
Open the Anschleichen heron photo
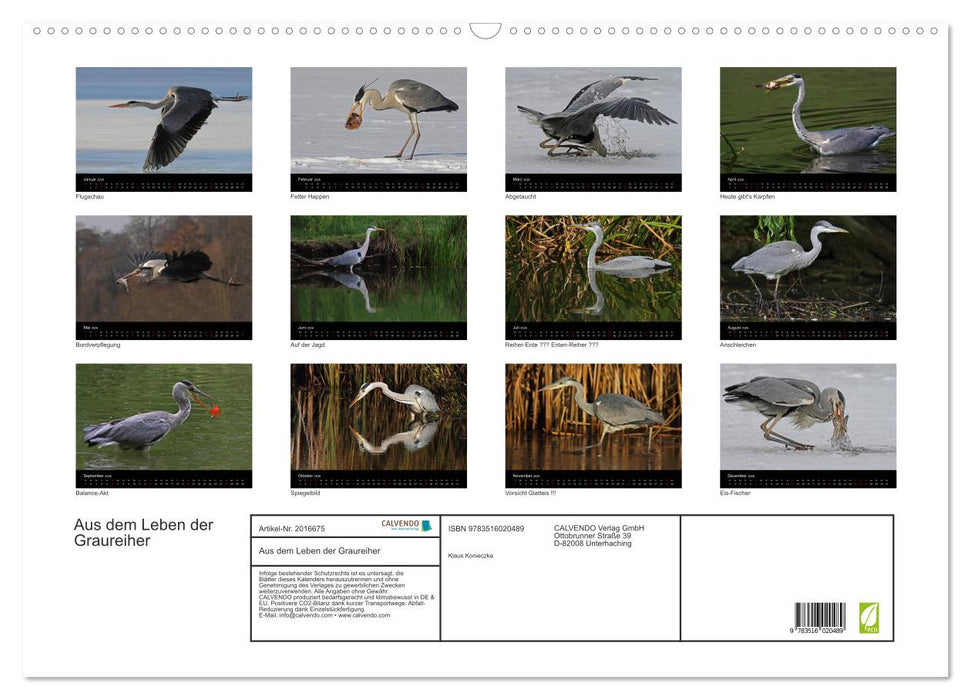click(x=808, y=269)
